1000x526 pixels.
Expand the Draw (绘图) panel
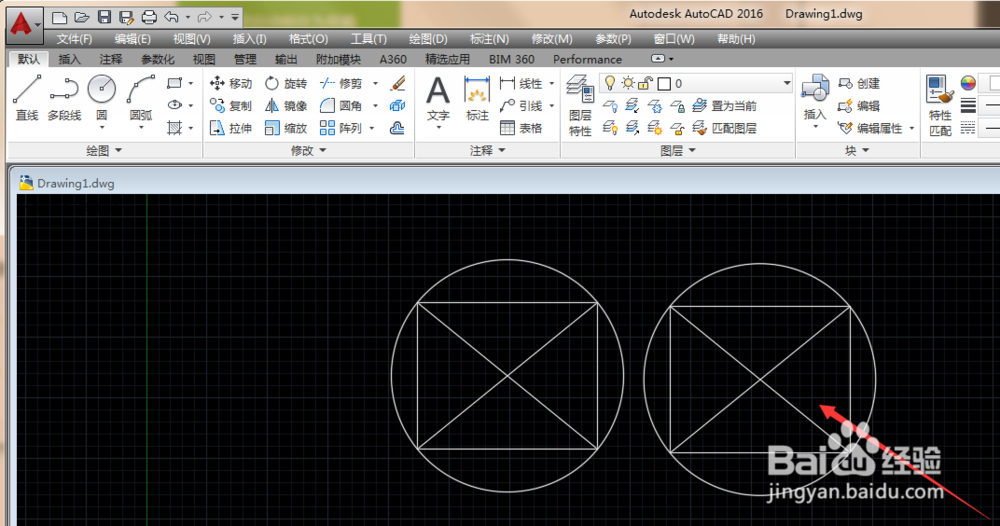[x=104, y=150]
